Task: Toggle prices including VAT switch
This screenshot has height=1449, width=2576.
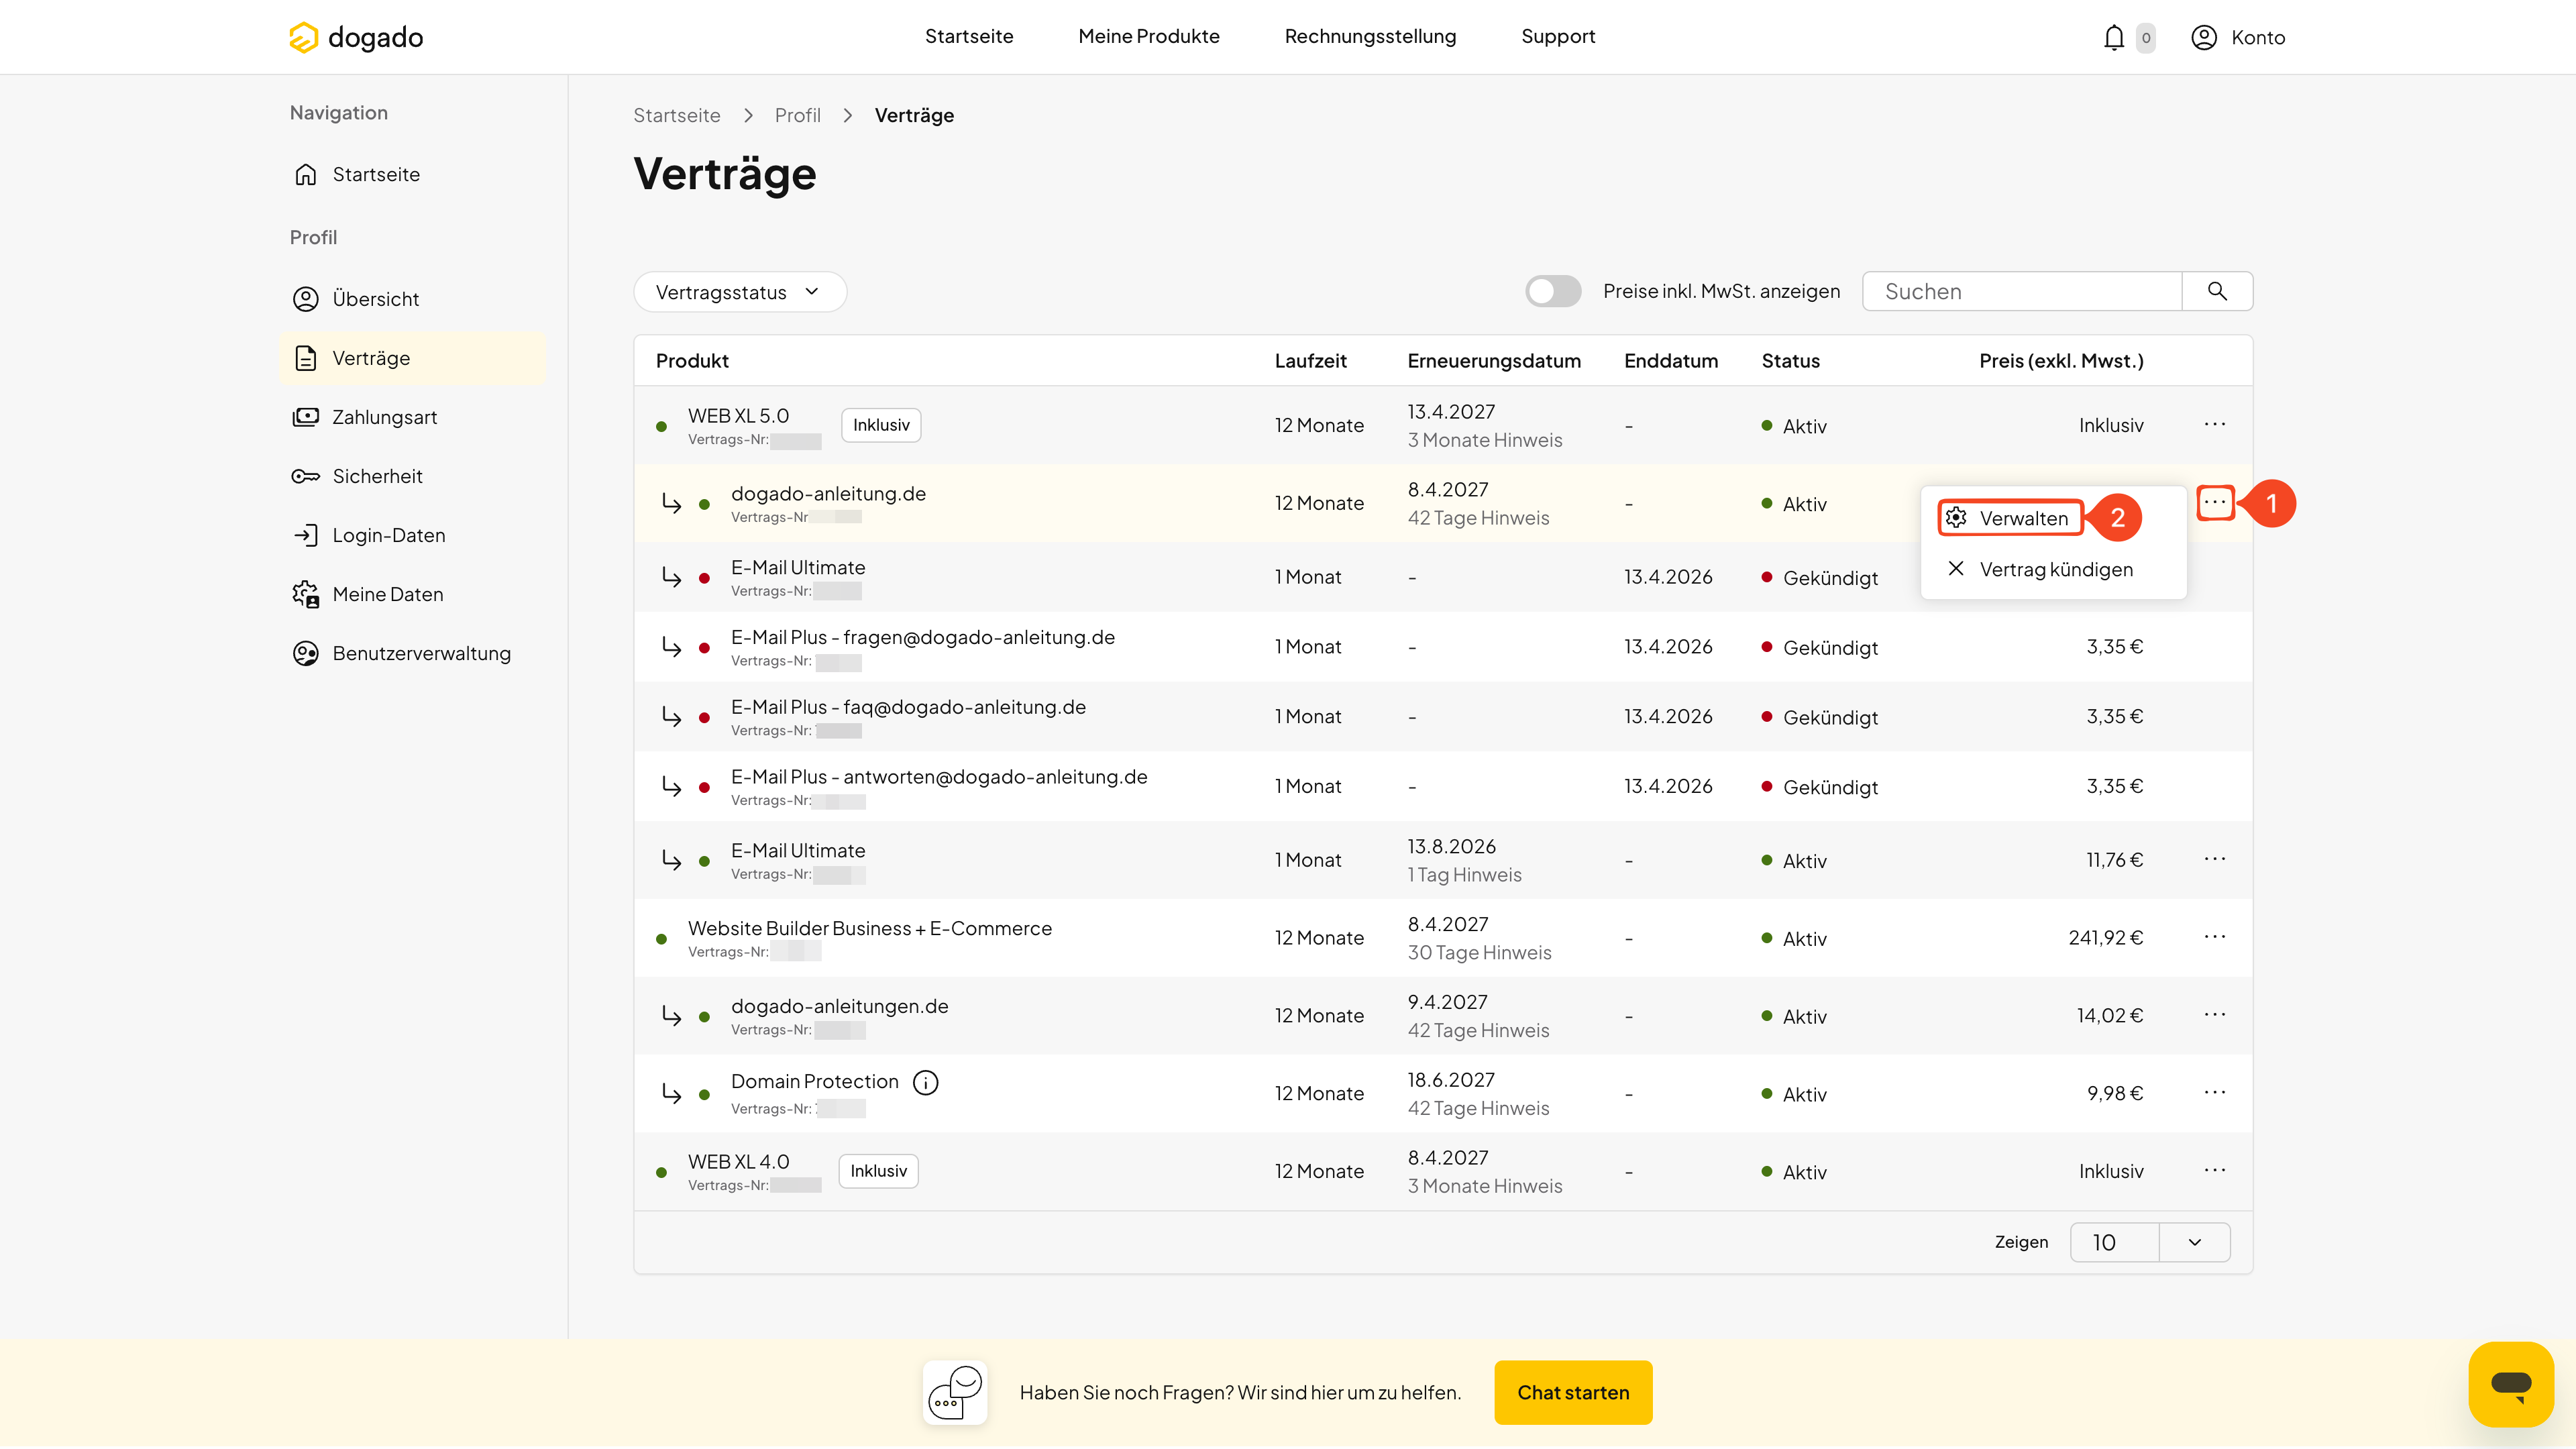Action: [1553, 291]
